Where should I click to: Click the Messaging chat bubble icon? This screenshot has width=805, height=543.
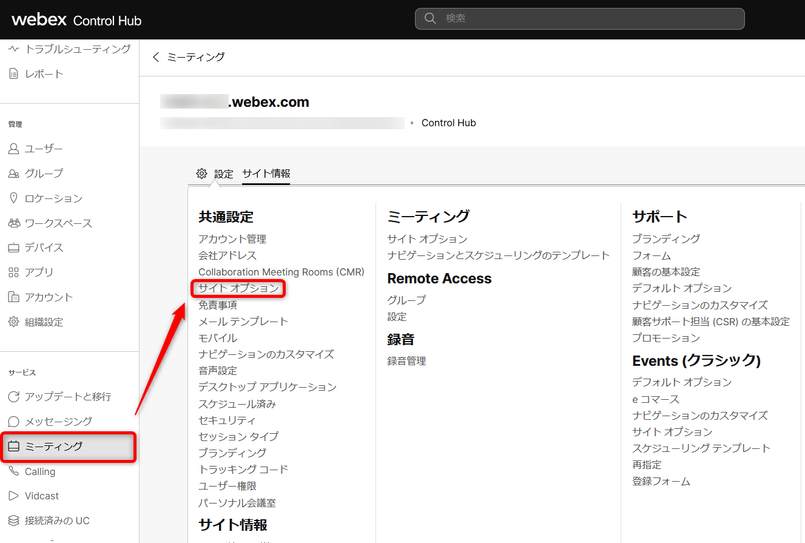(14, 422)
